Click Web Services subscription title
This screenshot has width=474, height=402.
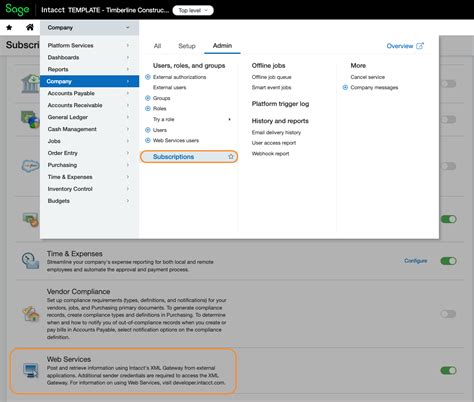(69, 359)
